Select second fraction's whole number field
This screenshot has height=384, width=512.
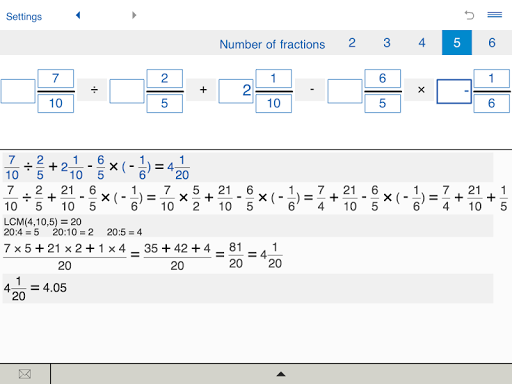coord(127,91)
